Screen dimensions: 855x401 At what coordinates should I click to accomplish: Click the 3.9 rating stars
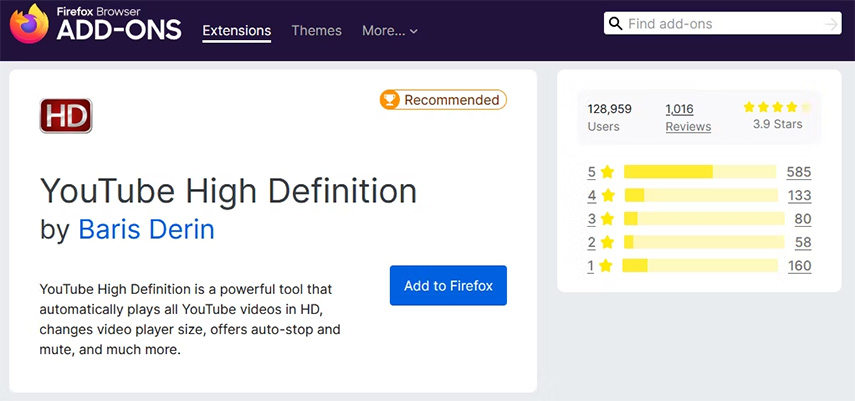[x=778, y=107]
